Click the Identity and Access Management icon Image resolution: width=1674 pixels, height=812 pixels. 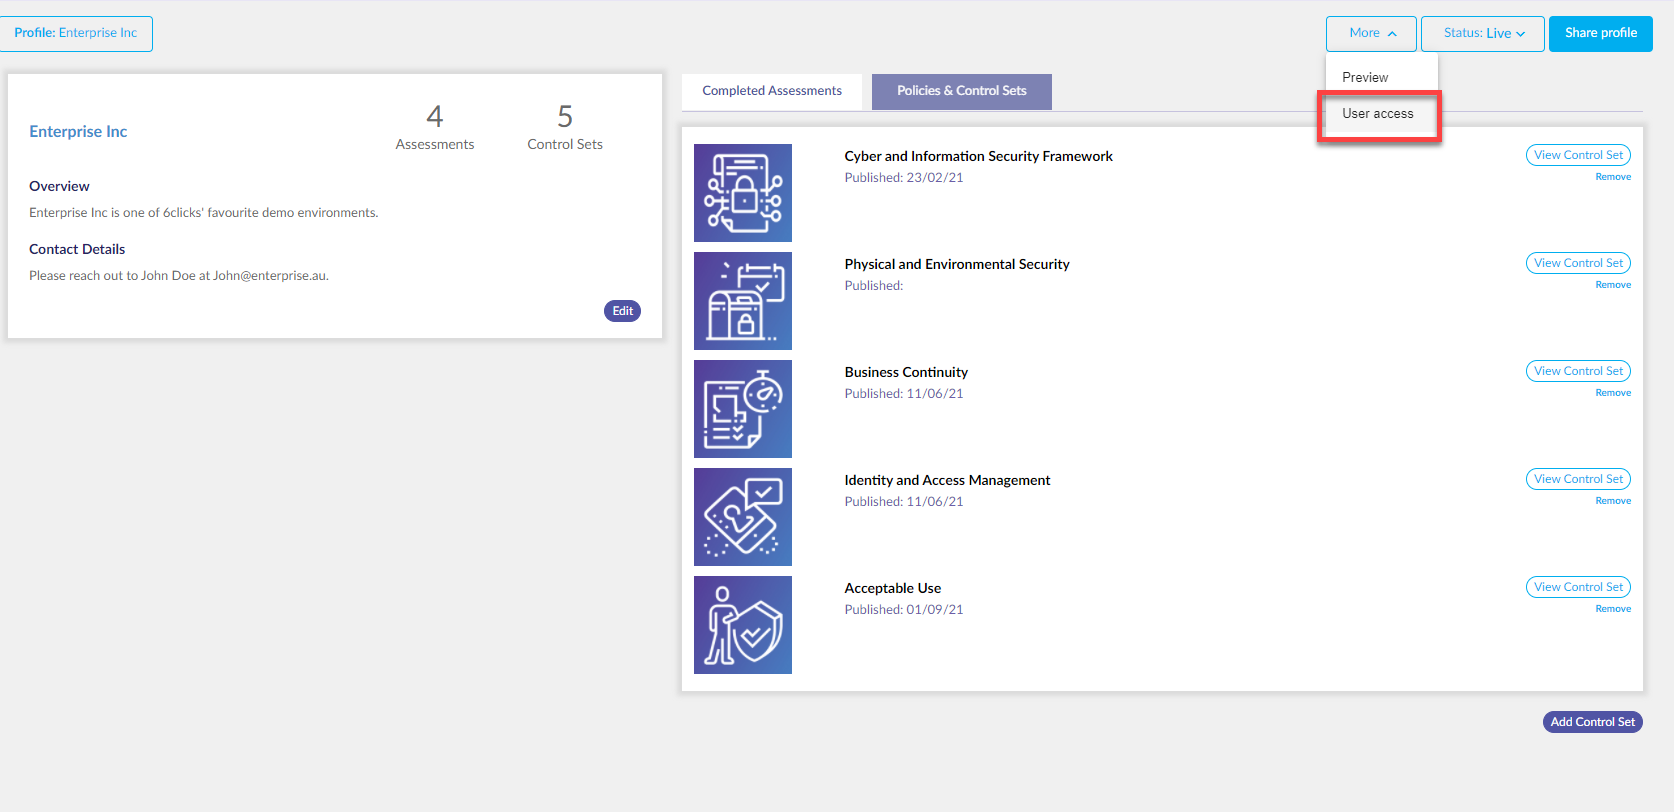(x=743, y=517)
